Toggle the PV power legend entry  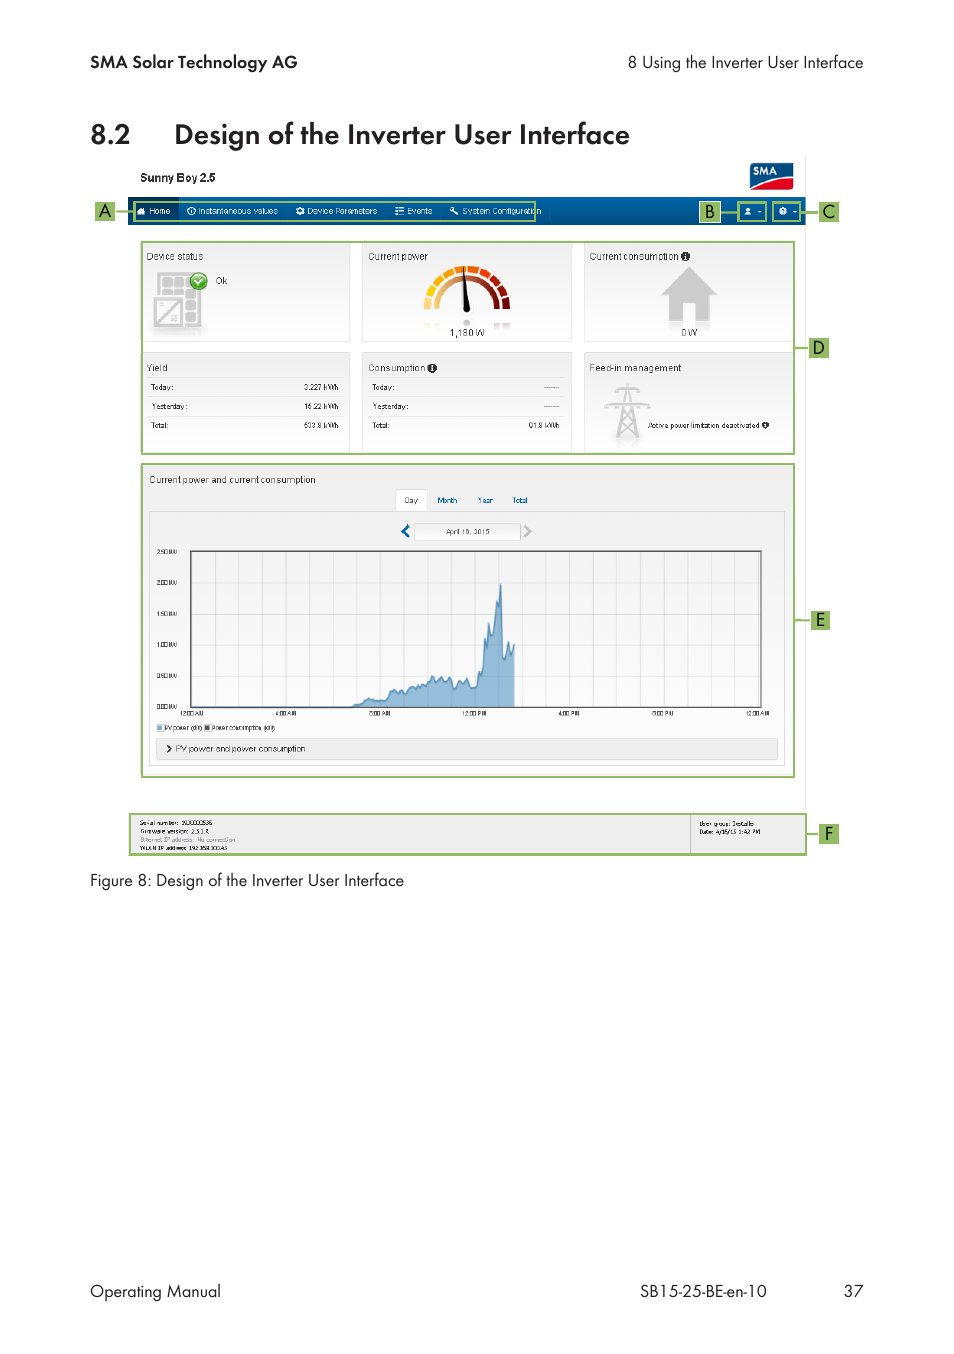point(179,728)
